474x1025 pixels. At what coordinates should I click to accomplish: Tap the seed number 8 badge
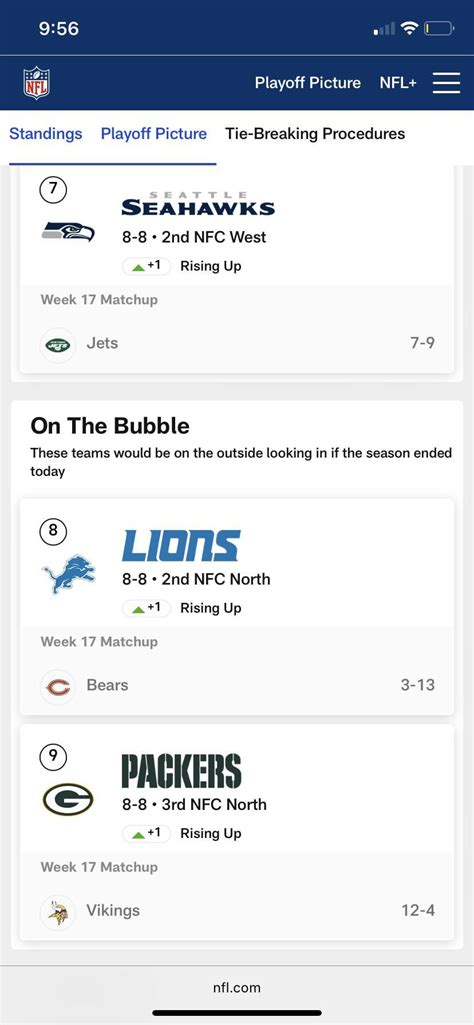pyautogui.click(x=54, y=531)
